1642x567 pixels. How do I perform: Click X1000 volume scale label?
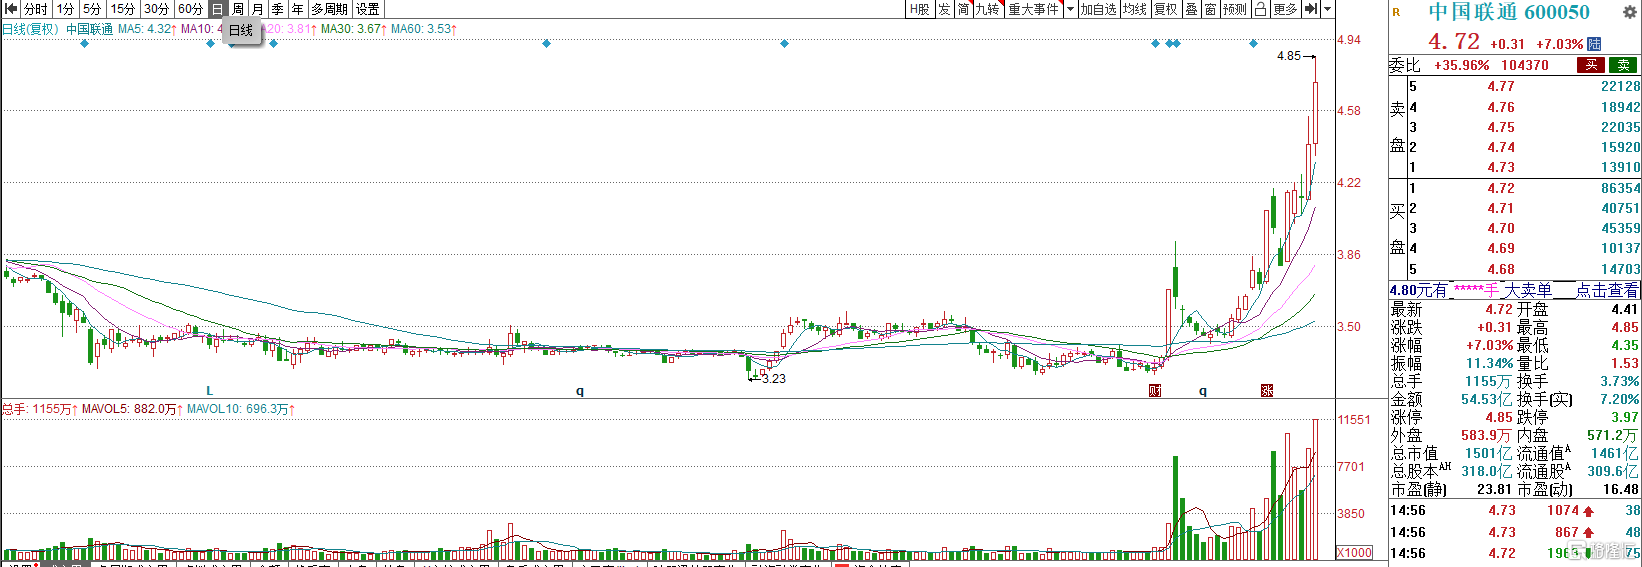(1355, 553)
